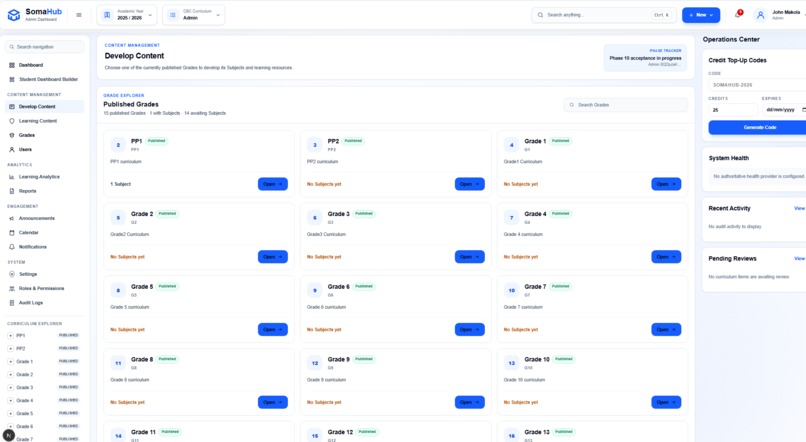This screenshot has height=442, width=806.
Task: Open the Grade 4 card
Action: 666,257
